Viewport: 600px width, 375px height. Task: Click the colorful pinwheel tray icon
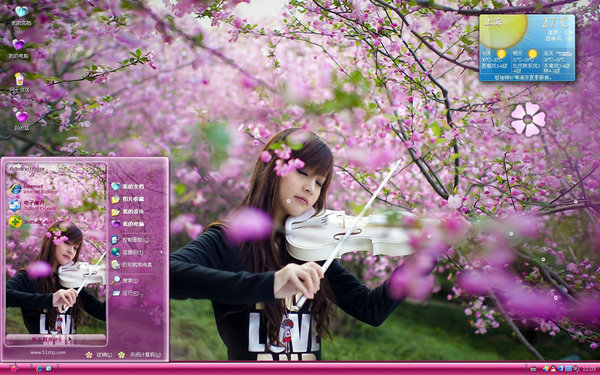(546, 368)
